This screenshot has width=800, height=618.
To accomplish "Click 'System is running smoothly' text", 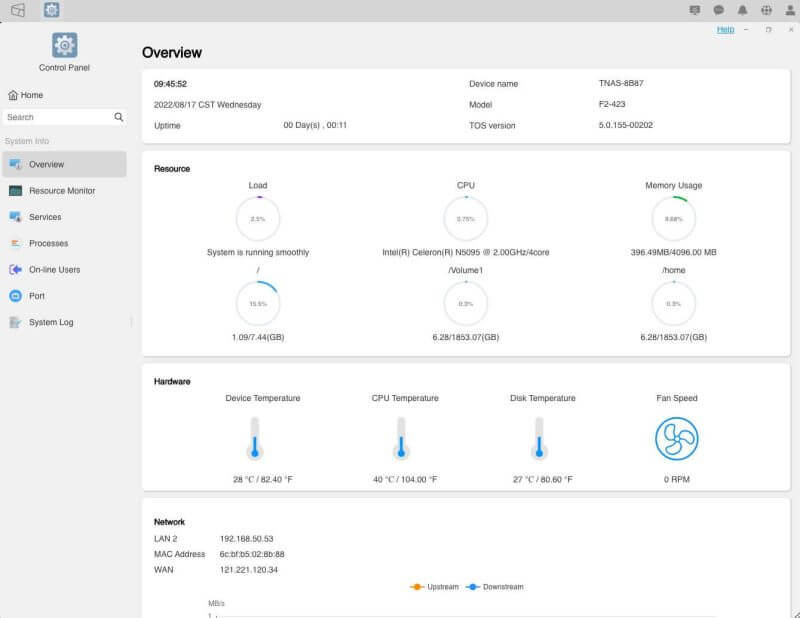I will (258, 252).
